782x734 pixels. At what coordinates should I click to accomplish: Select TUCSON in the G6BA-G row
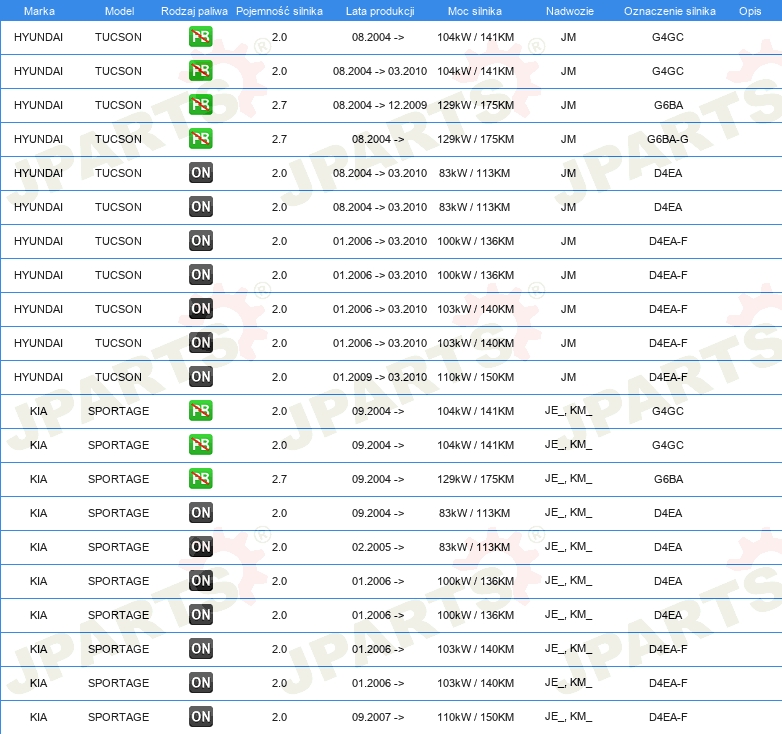(x=118, y=139)
